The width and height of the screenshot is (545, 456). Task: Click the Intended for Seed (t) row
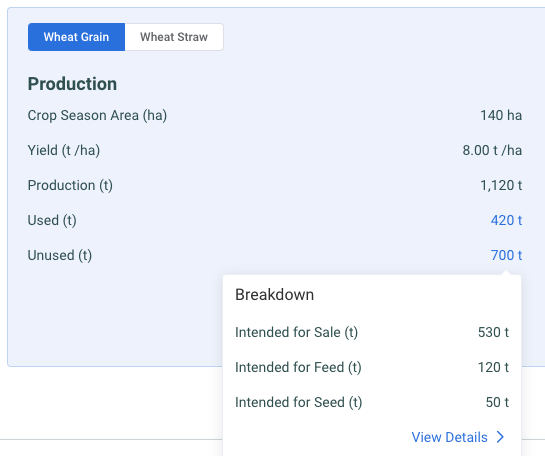tap(372, 402)
